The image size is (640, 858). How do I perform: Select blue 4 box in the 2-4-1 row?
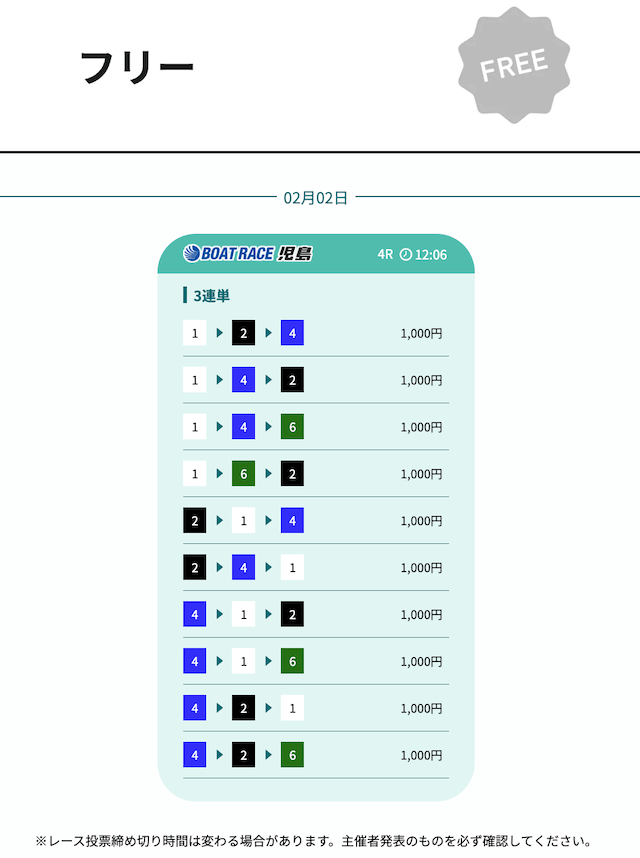click(x=243, y=568)
